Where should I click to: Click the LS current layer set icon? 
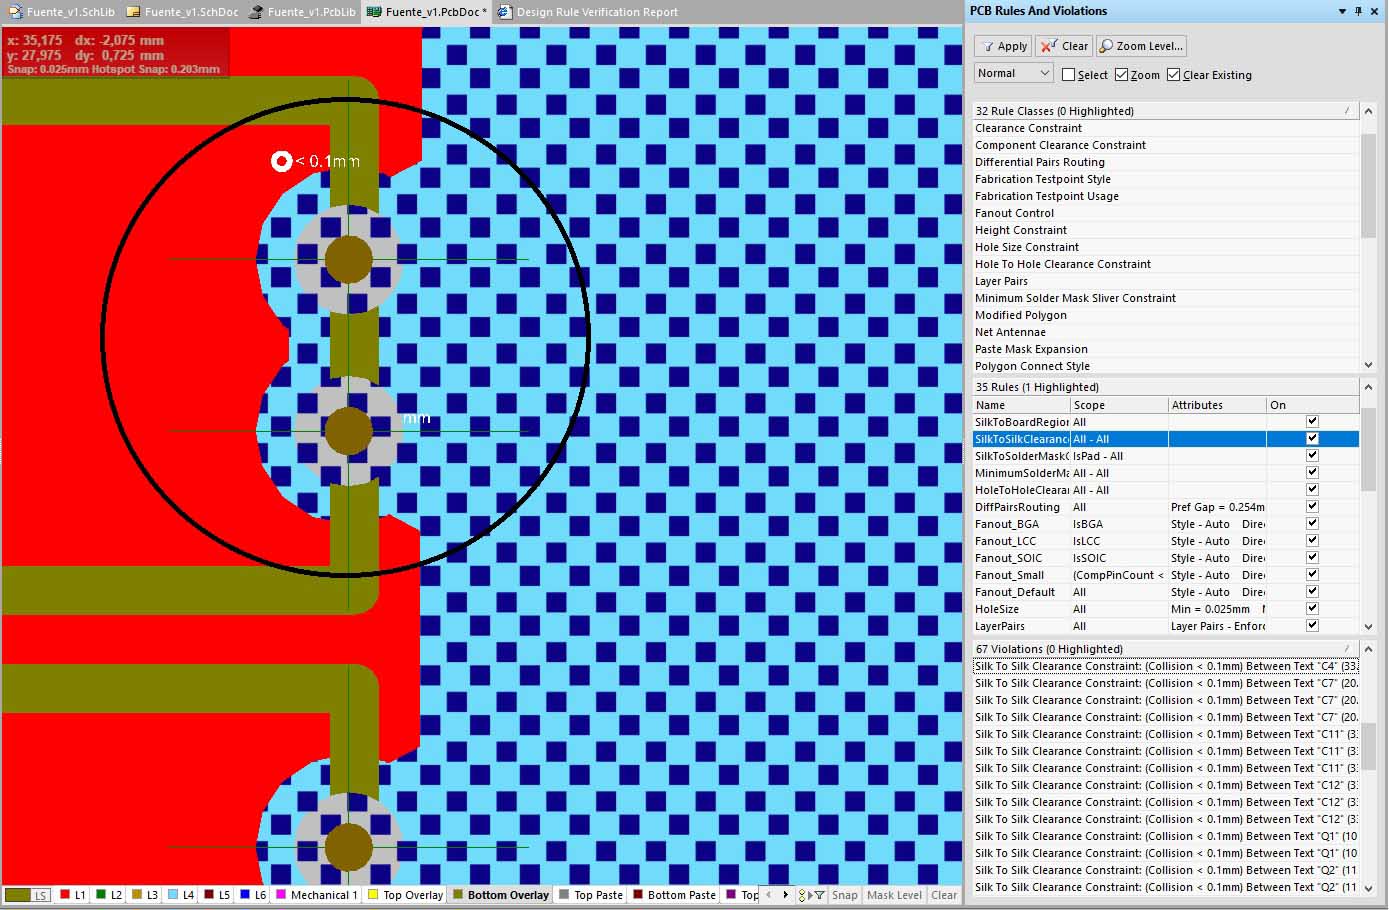[27, 895]
